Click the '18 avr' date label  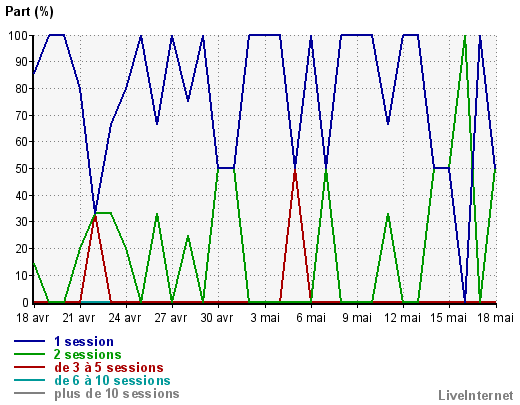[x=33, y=318]
